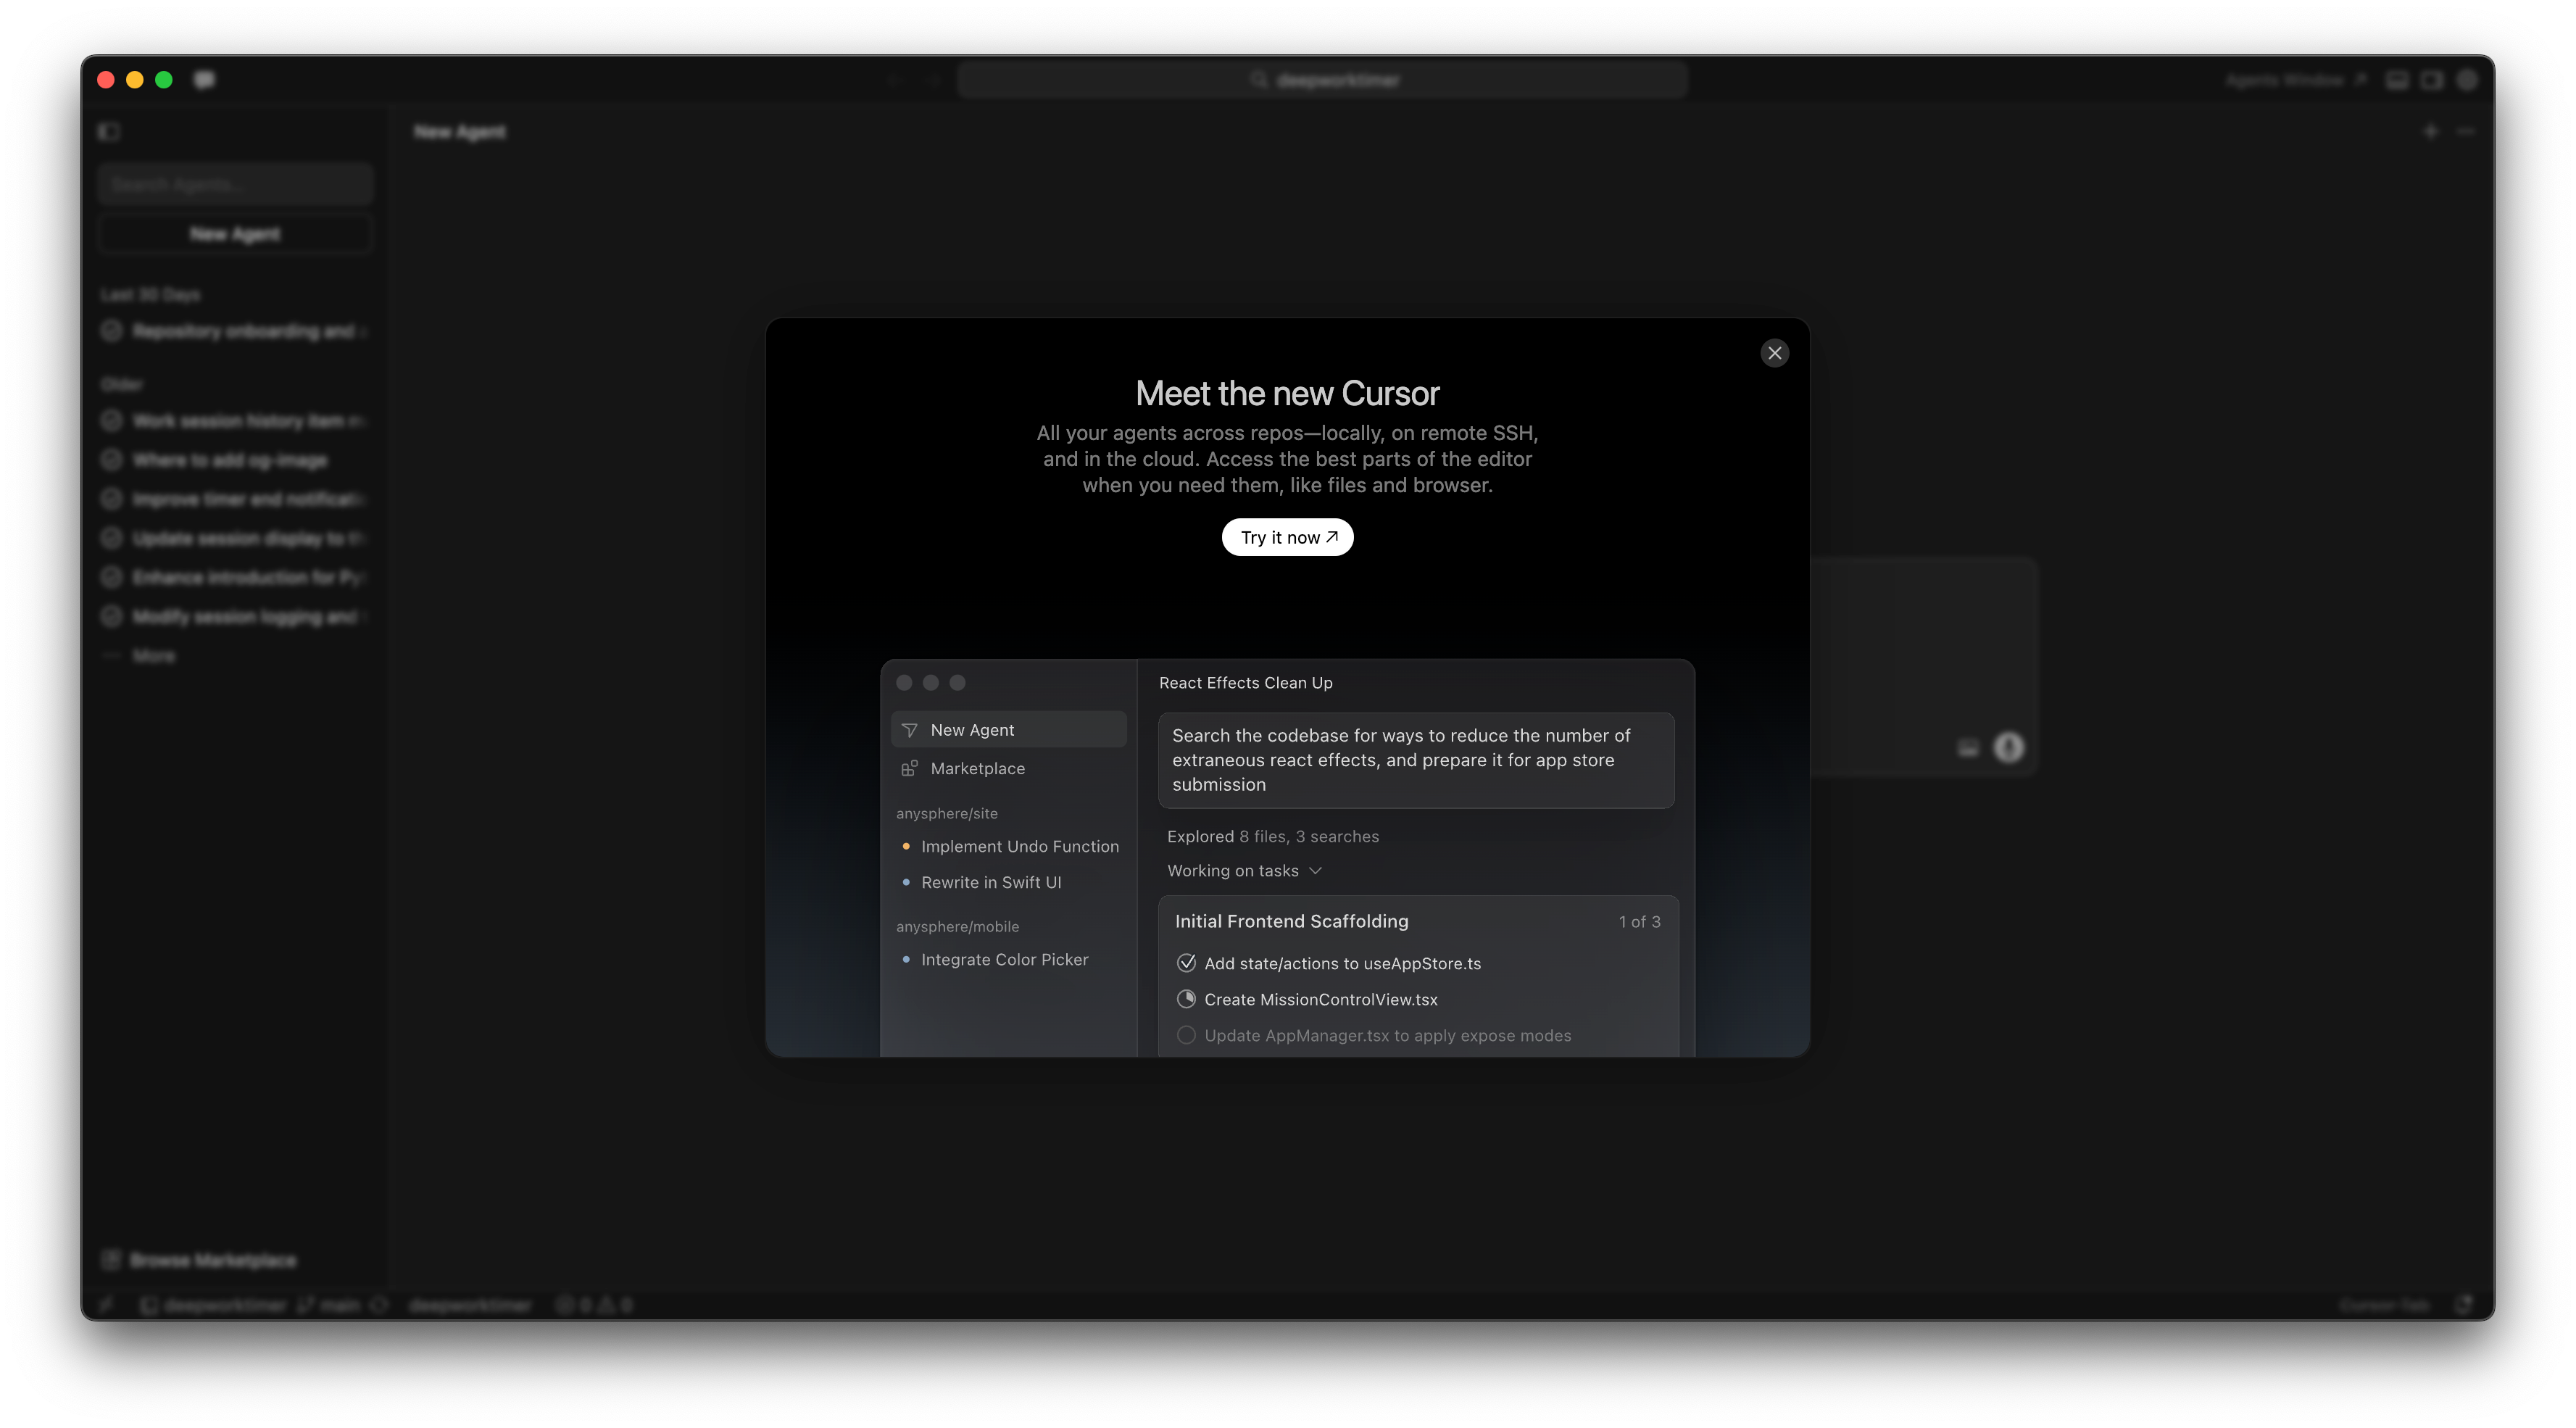
Task: Toggle the left sidebar panel icon
Action: click(x=109, y=131)
